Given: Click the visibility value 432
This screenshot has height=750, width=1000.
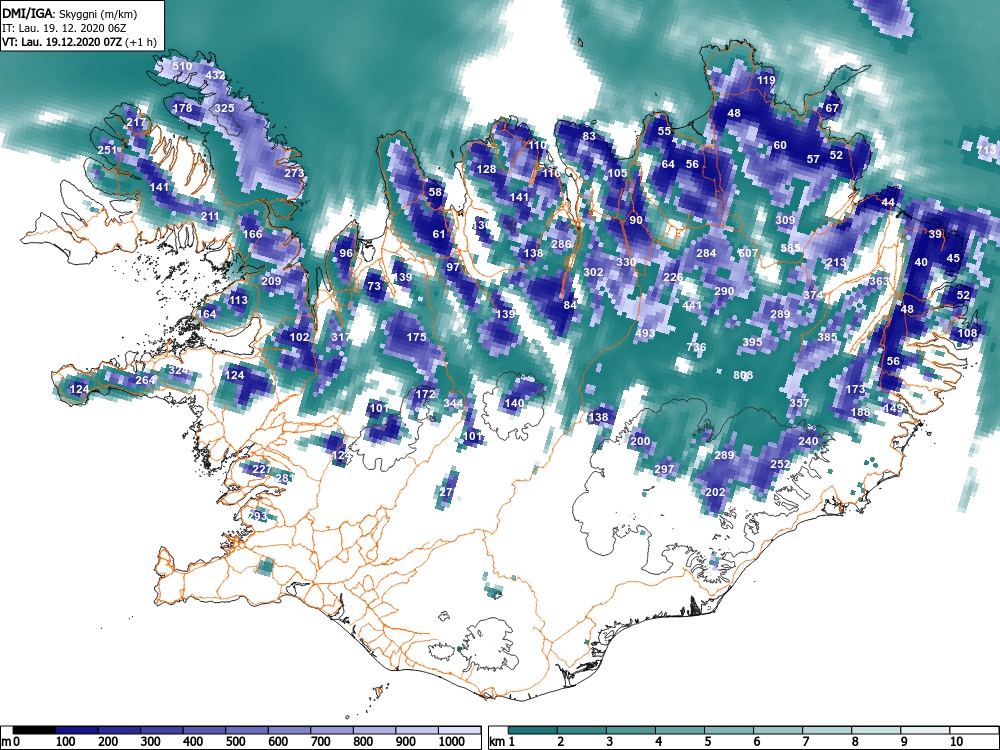Looking at the screenshot, I should (x=216, y=75).
